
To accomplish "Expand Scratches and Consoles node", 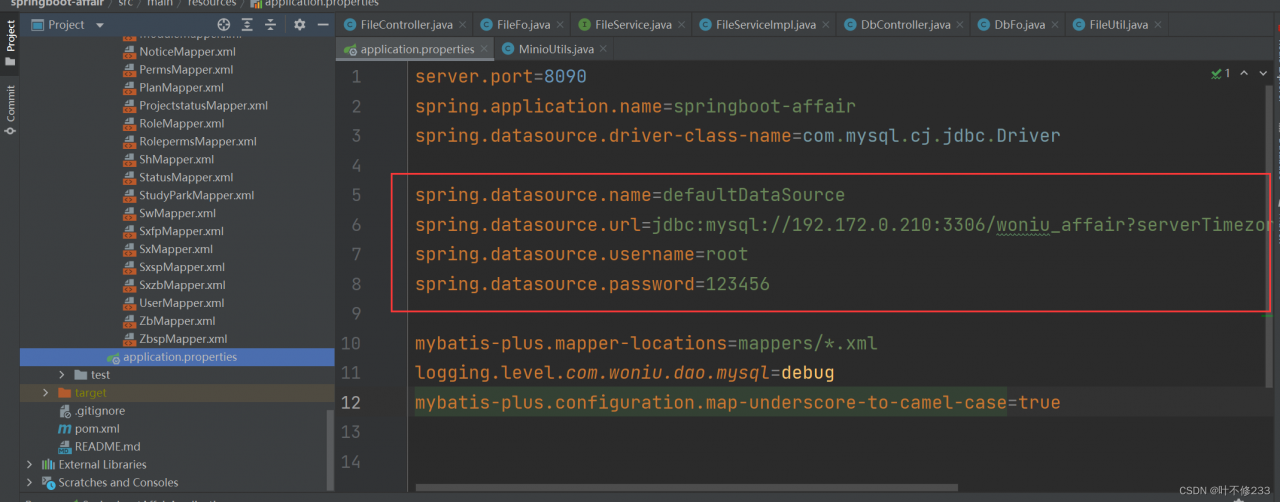I will [30, 483].
